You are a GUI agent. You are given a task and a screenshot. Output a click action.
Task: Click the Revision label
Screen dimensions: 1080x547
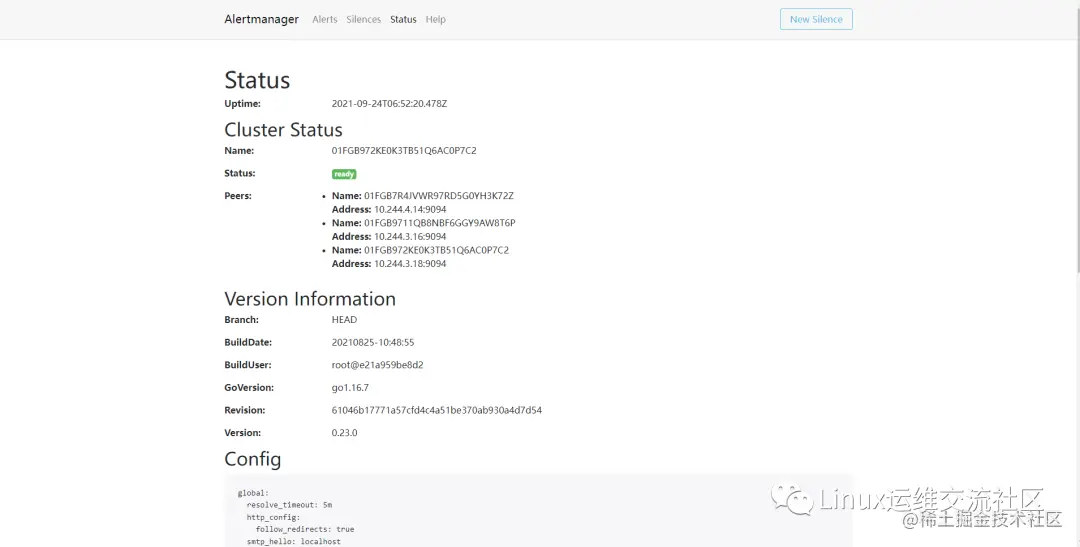pyautogui.click(x=245, y=410)
